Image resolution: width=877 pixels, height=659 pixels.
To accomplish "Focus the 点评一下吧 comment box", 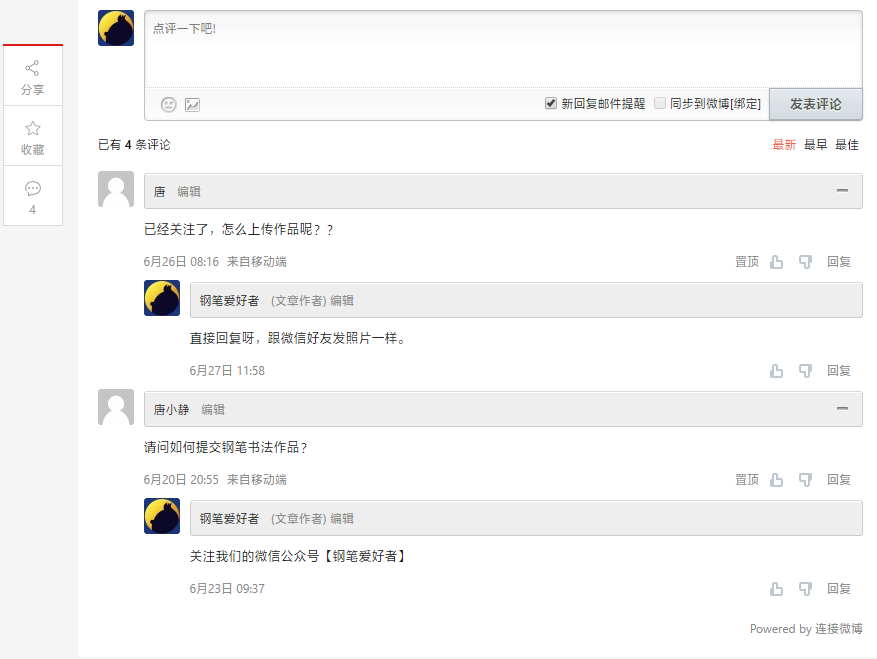I will [503, 49].
